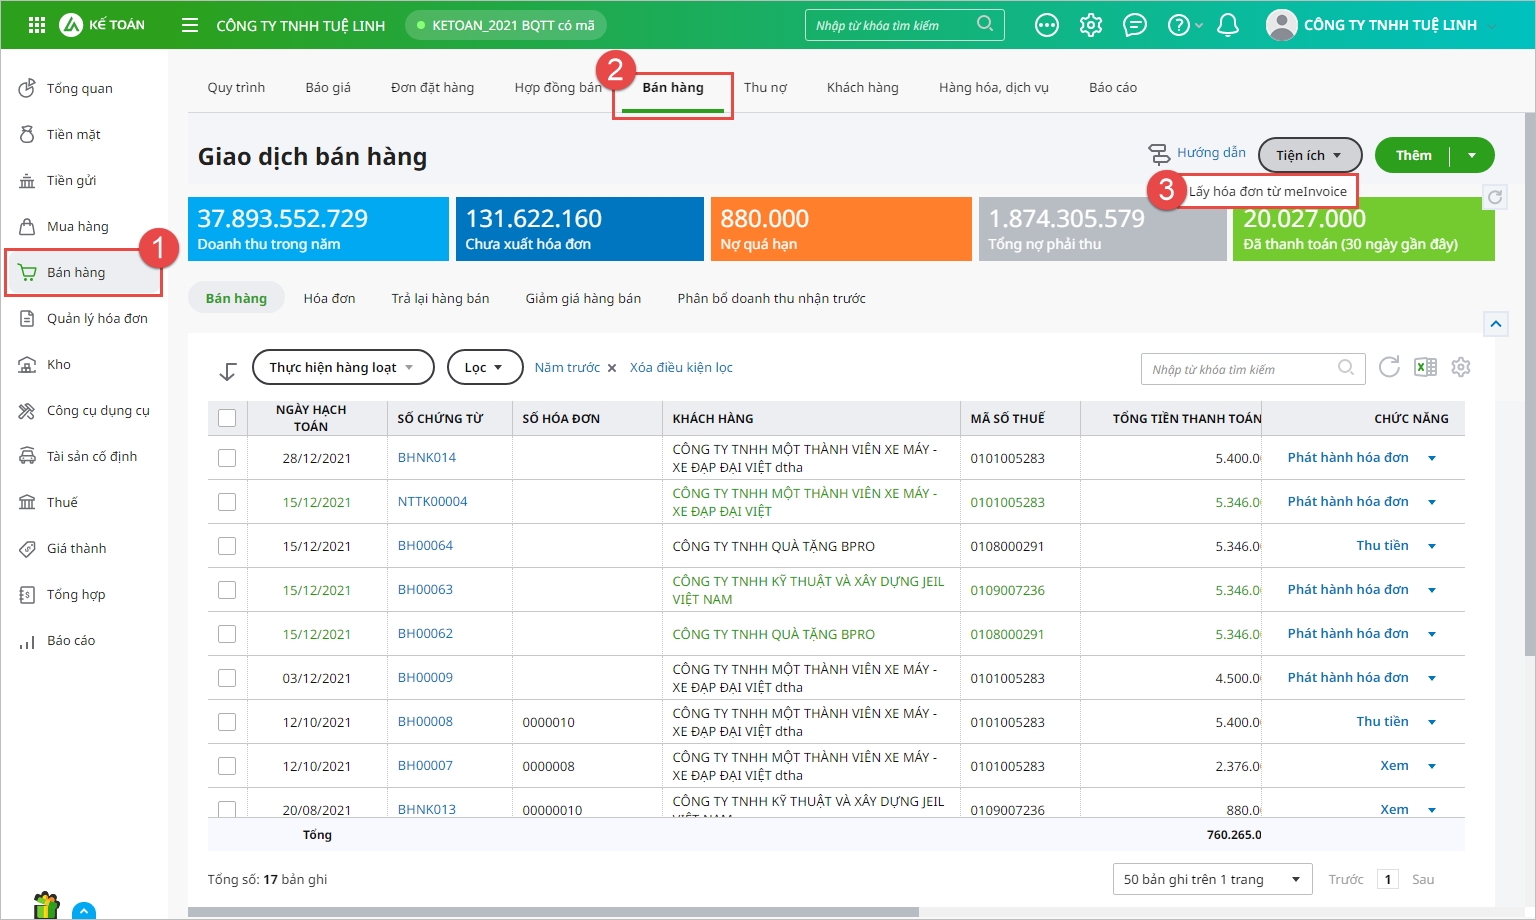
Task: Click the hamburger menu icon
Action: [x=190, y=25]
